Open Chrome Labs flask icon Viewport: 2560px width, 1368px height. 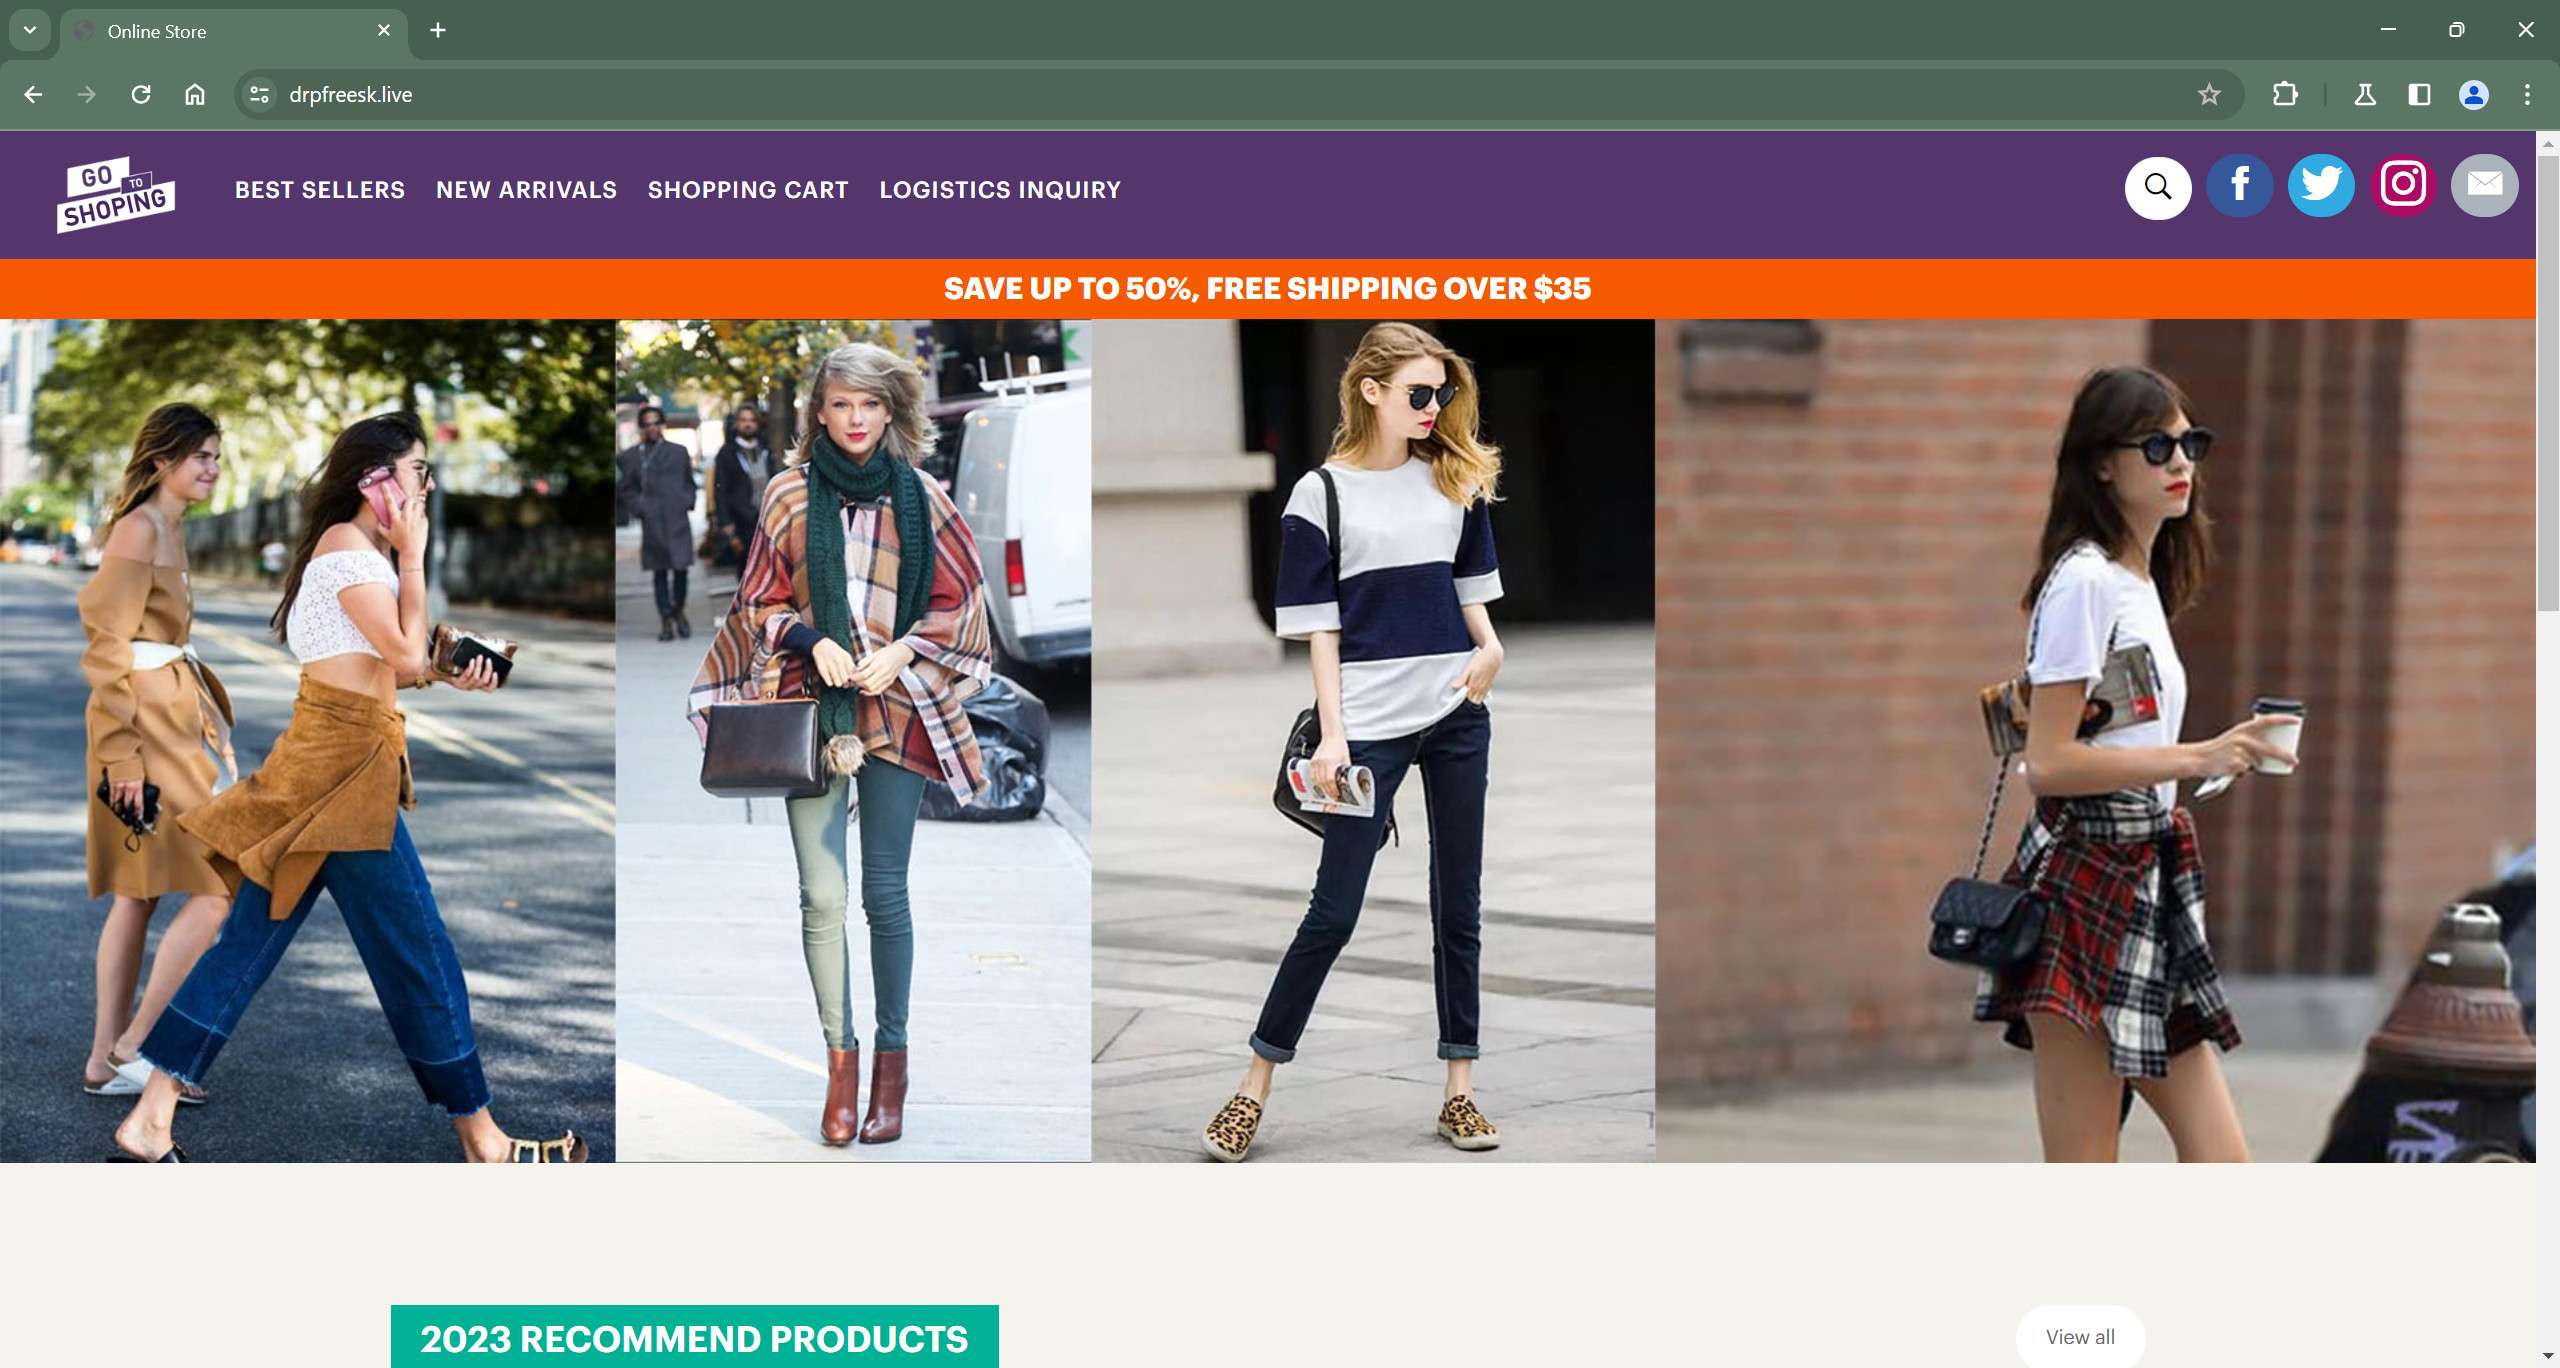[x=2364, y=95]
